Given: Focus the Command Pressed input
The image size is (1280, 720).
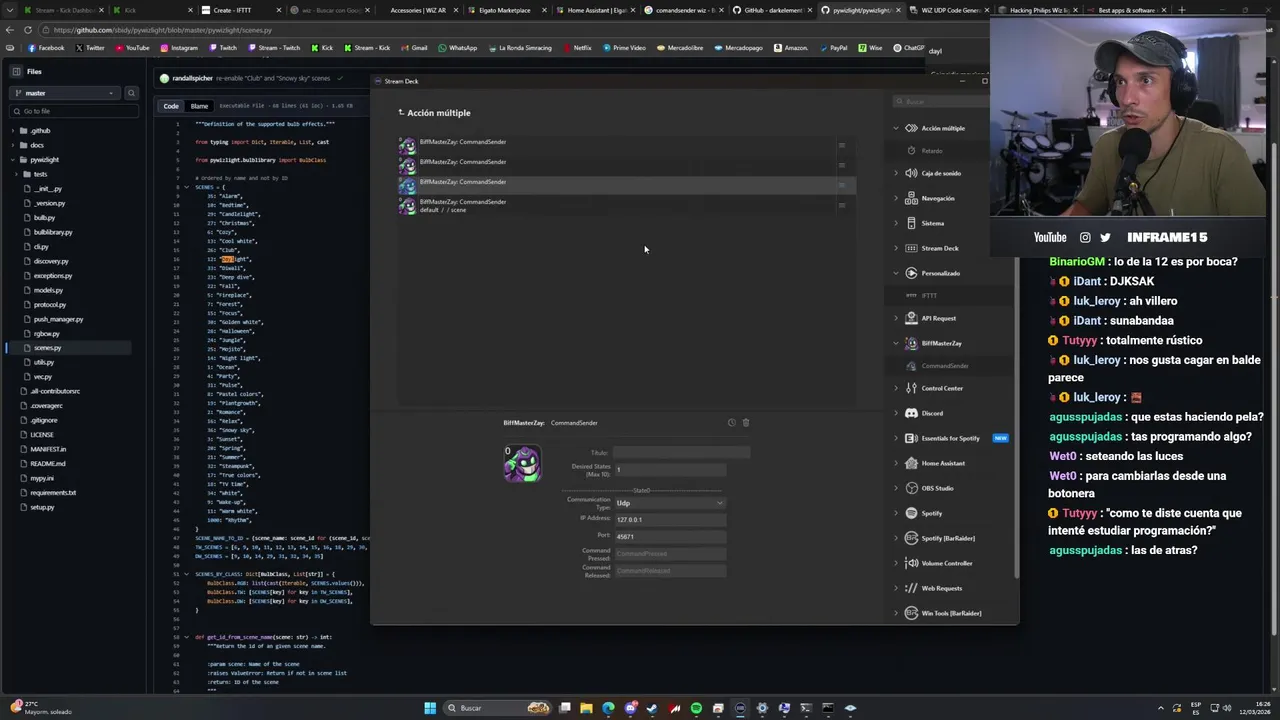Looking at the screenshot, I should 670,554.
